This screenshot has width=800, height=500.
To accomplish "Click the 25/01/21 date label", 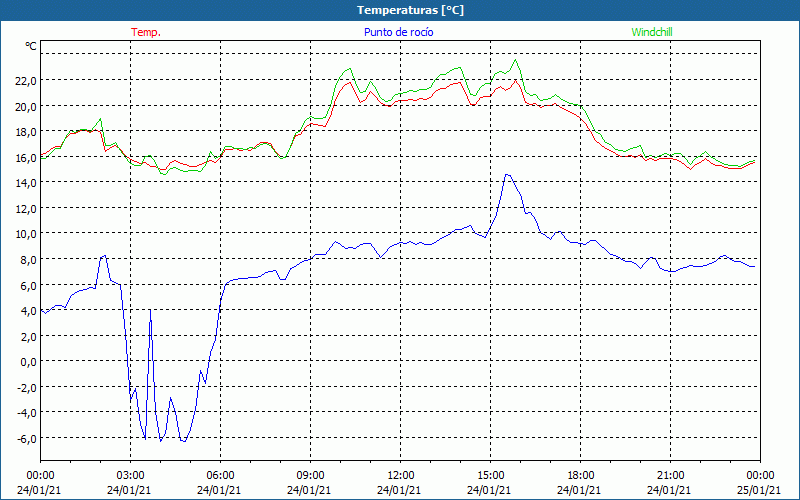I will pos(759,490).
